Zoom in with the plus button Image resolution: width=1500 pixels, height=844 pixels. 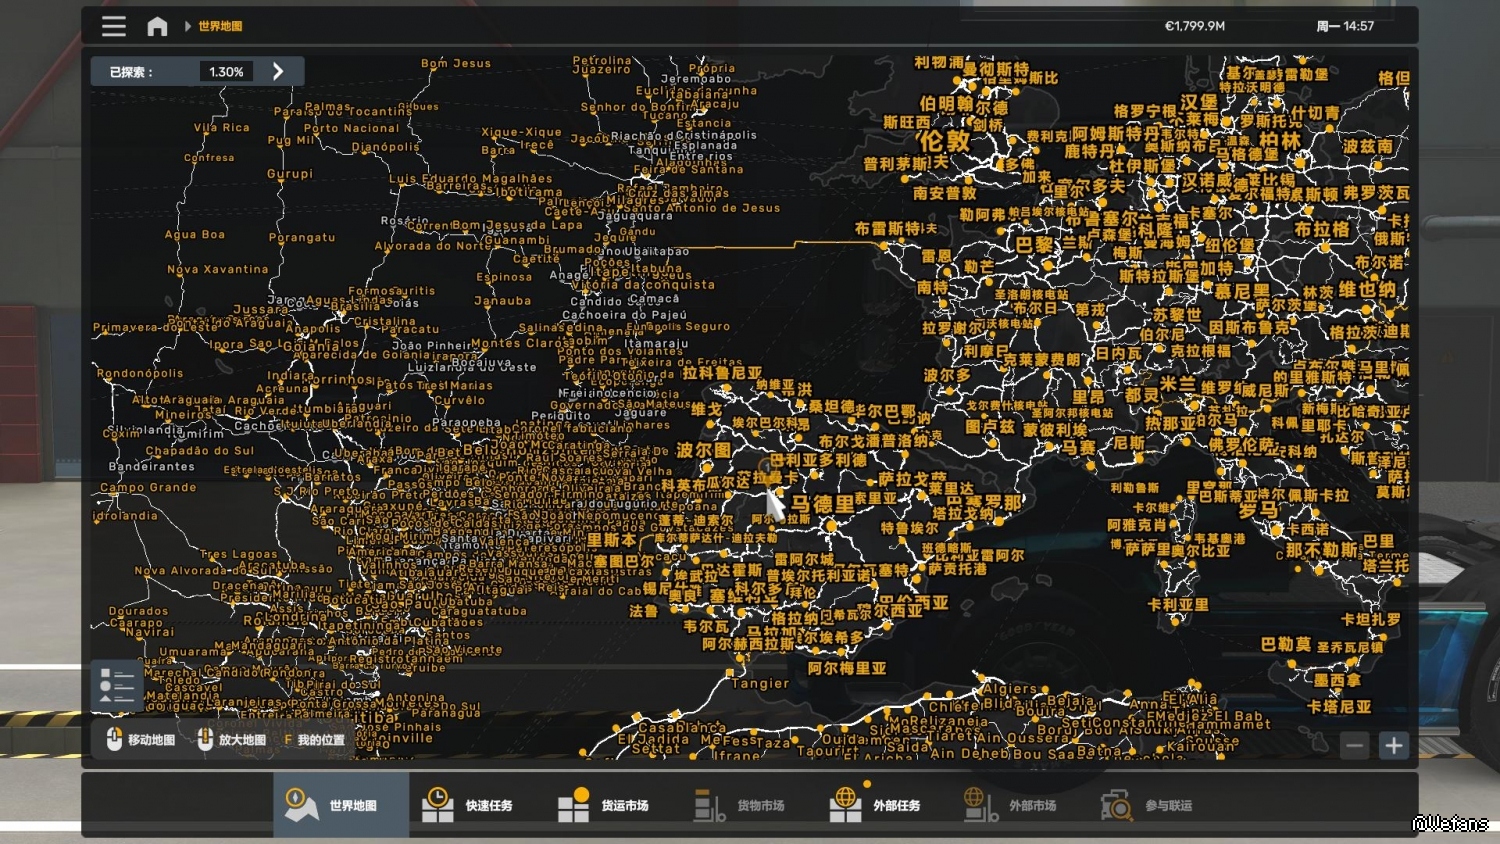pyautogui.click(x=1393, y=745)
